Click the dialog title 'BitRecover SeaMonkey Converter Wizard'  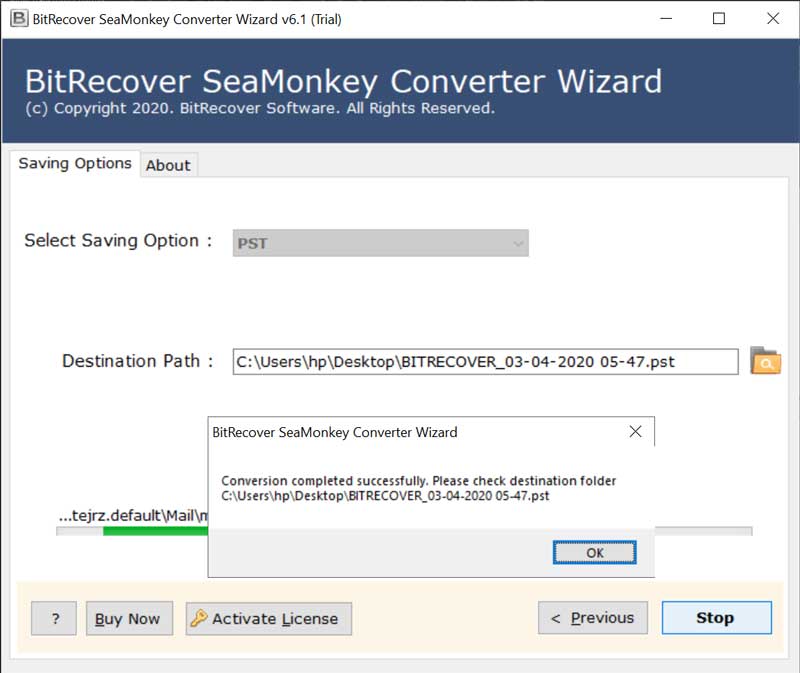pyautogui.click(x=335, y=432)
